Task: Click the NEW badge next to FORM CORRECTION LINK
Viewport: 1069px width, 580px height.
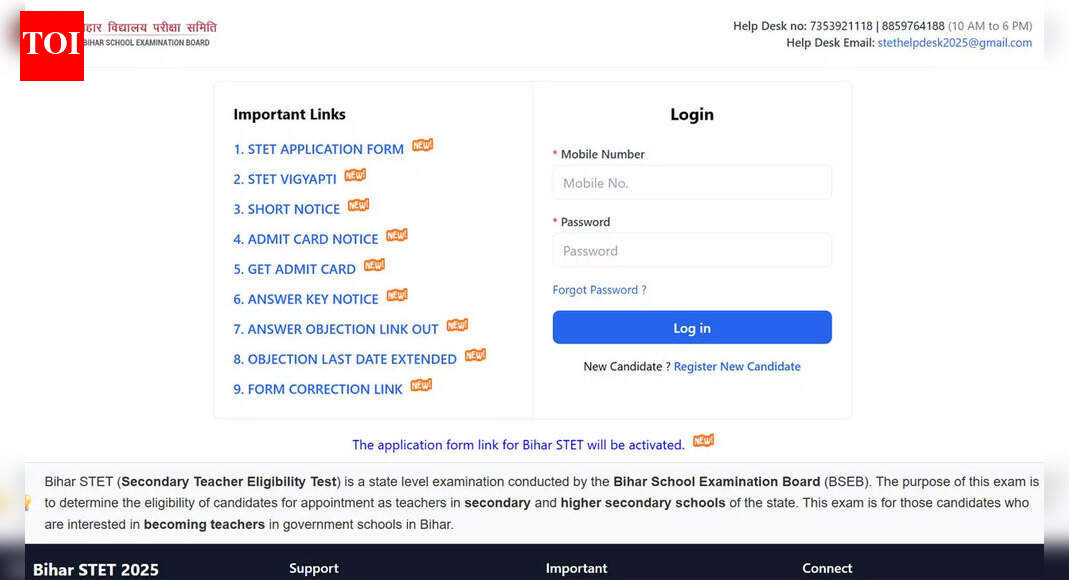Action: point(420,385)
